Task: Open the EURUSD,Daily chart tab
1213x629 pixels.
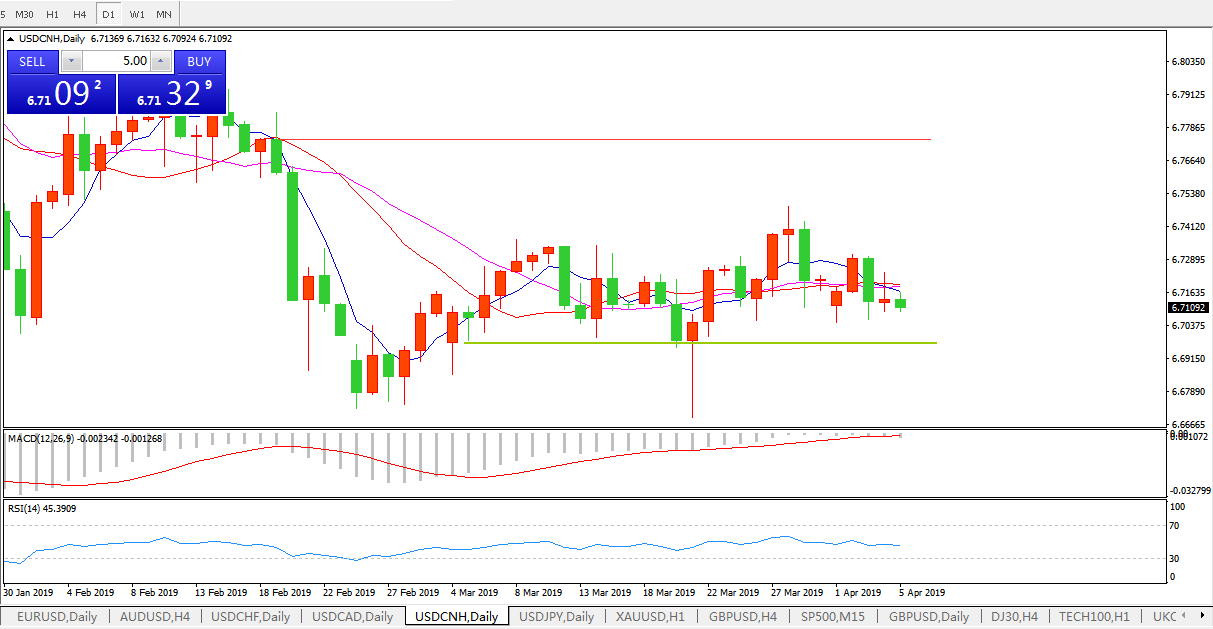Action: coord(57,617)
